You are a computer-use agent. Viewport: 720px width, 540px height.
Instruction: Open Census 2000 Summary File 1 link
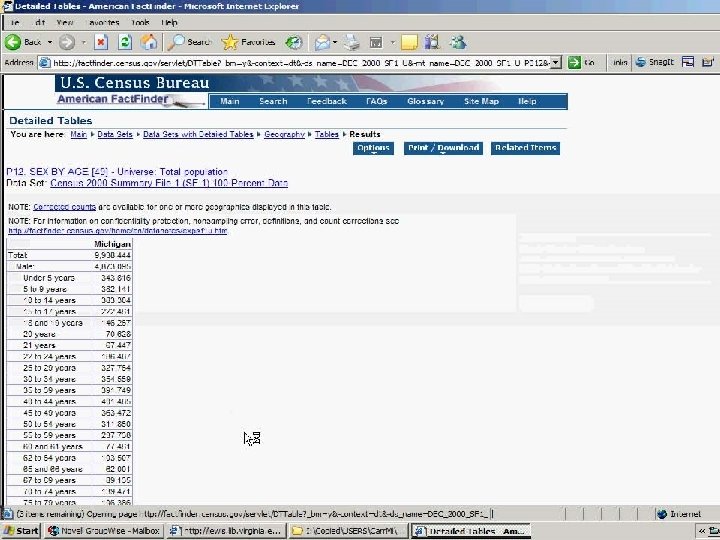point(169,183)
